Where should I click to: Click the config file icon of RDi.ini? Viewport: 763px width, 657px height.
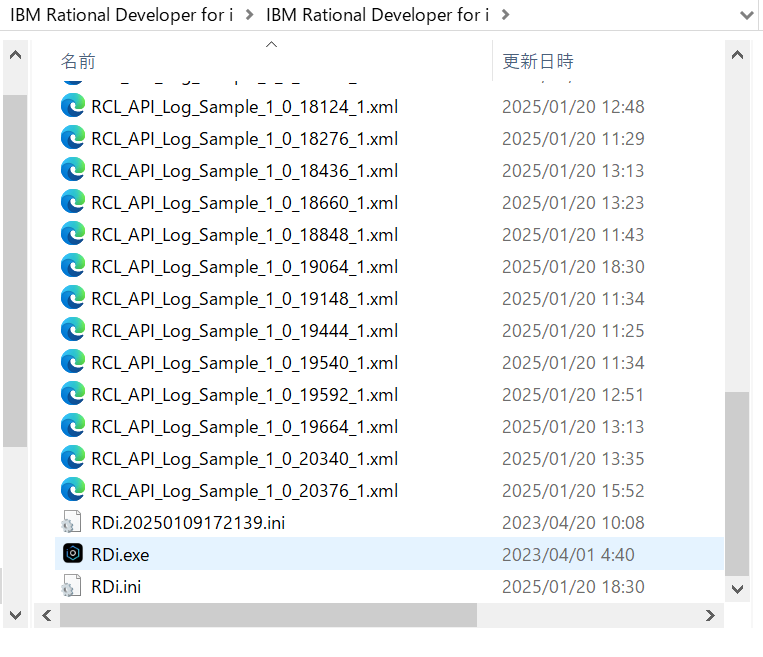pyautogui.click(x=72, y=586)
